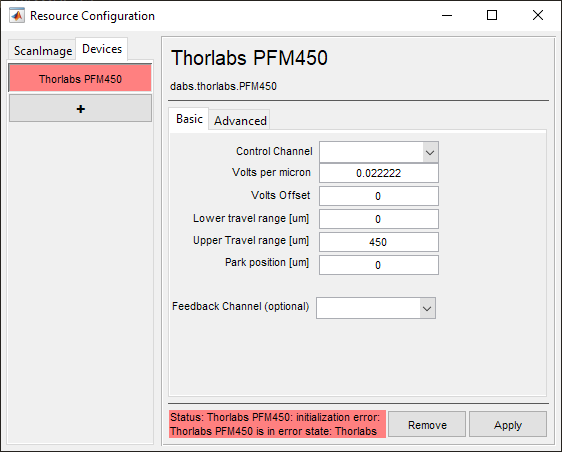The height and width of the screenshot is (452, 562).
Task: Remove the Thorlabs PFM450 device
Action: pyautogui.click(x=427, y=424)
